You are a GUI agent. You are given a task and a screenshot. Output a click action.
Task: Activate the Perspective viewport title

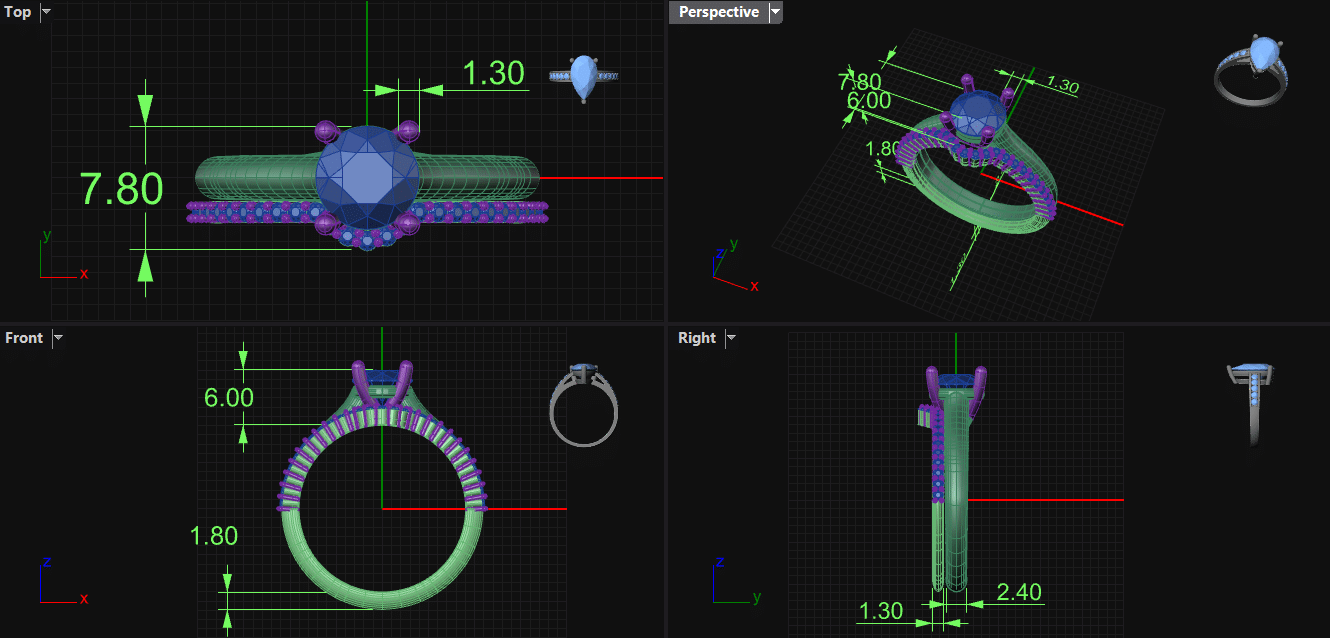(718, 12)
